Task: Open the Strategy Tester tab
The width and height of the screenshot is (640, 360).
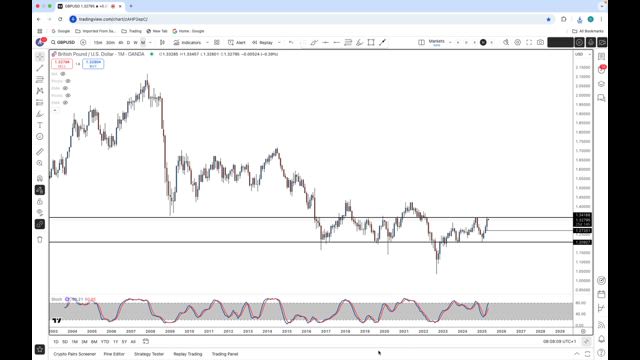Action: pyautogui.click(x=149, y=354)
